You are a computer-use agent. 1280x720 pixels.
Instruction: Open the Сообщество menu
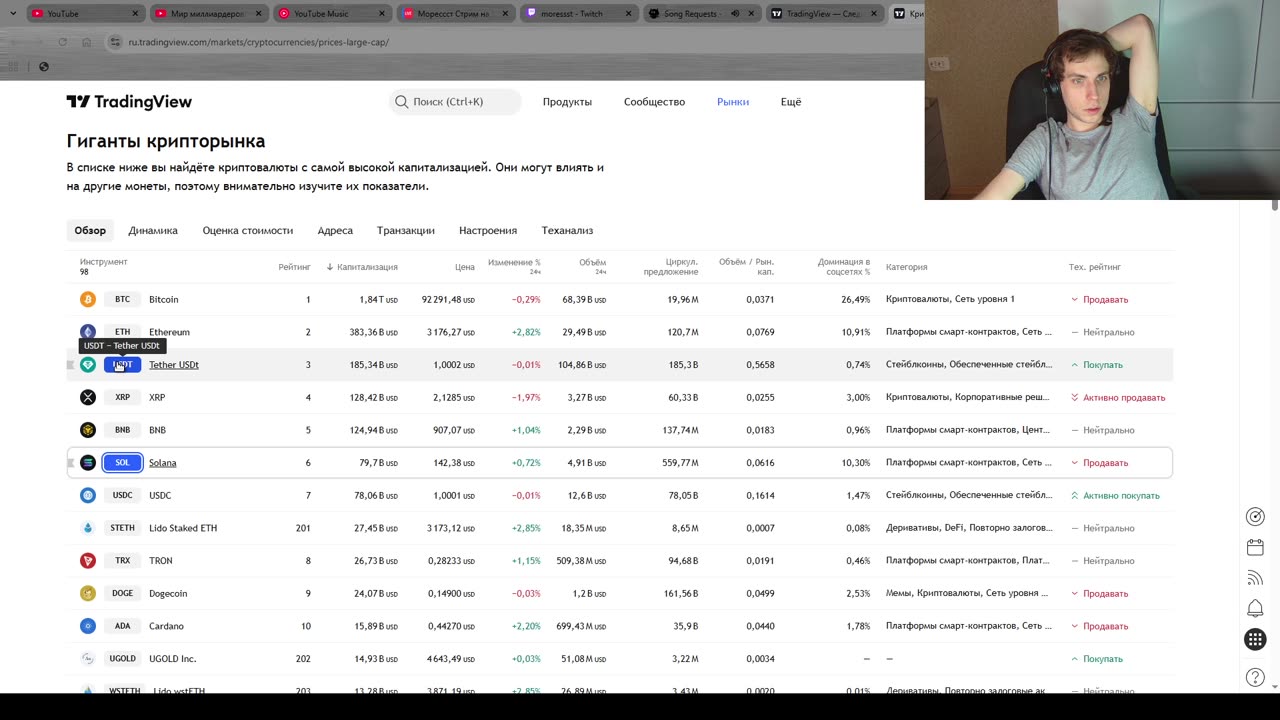[x=654, y=102]
